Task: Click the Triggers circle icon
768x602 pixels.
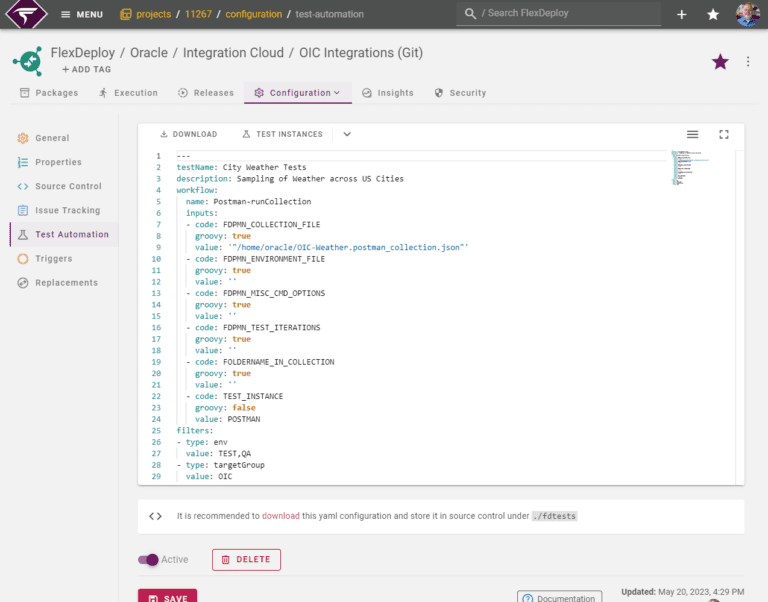Action: pos(23,259)
